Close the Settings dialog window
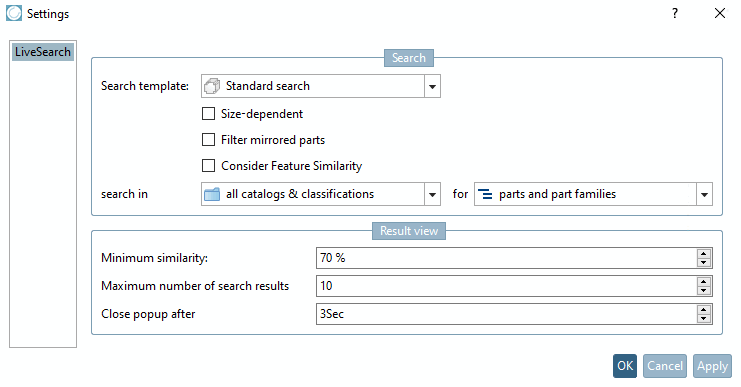This screenshot has height=387, width=741. 720,13
